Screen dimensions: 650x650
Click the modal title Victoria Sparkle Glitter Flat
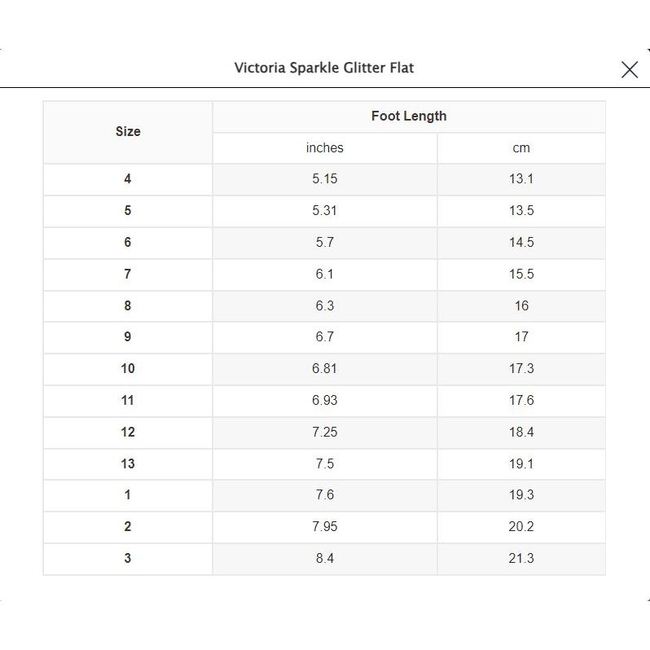point(324,68)
